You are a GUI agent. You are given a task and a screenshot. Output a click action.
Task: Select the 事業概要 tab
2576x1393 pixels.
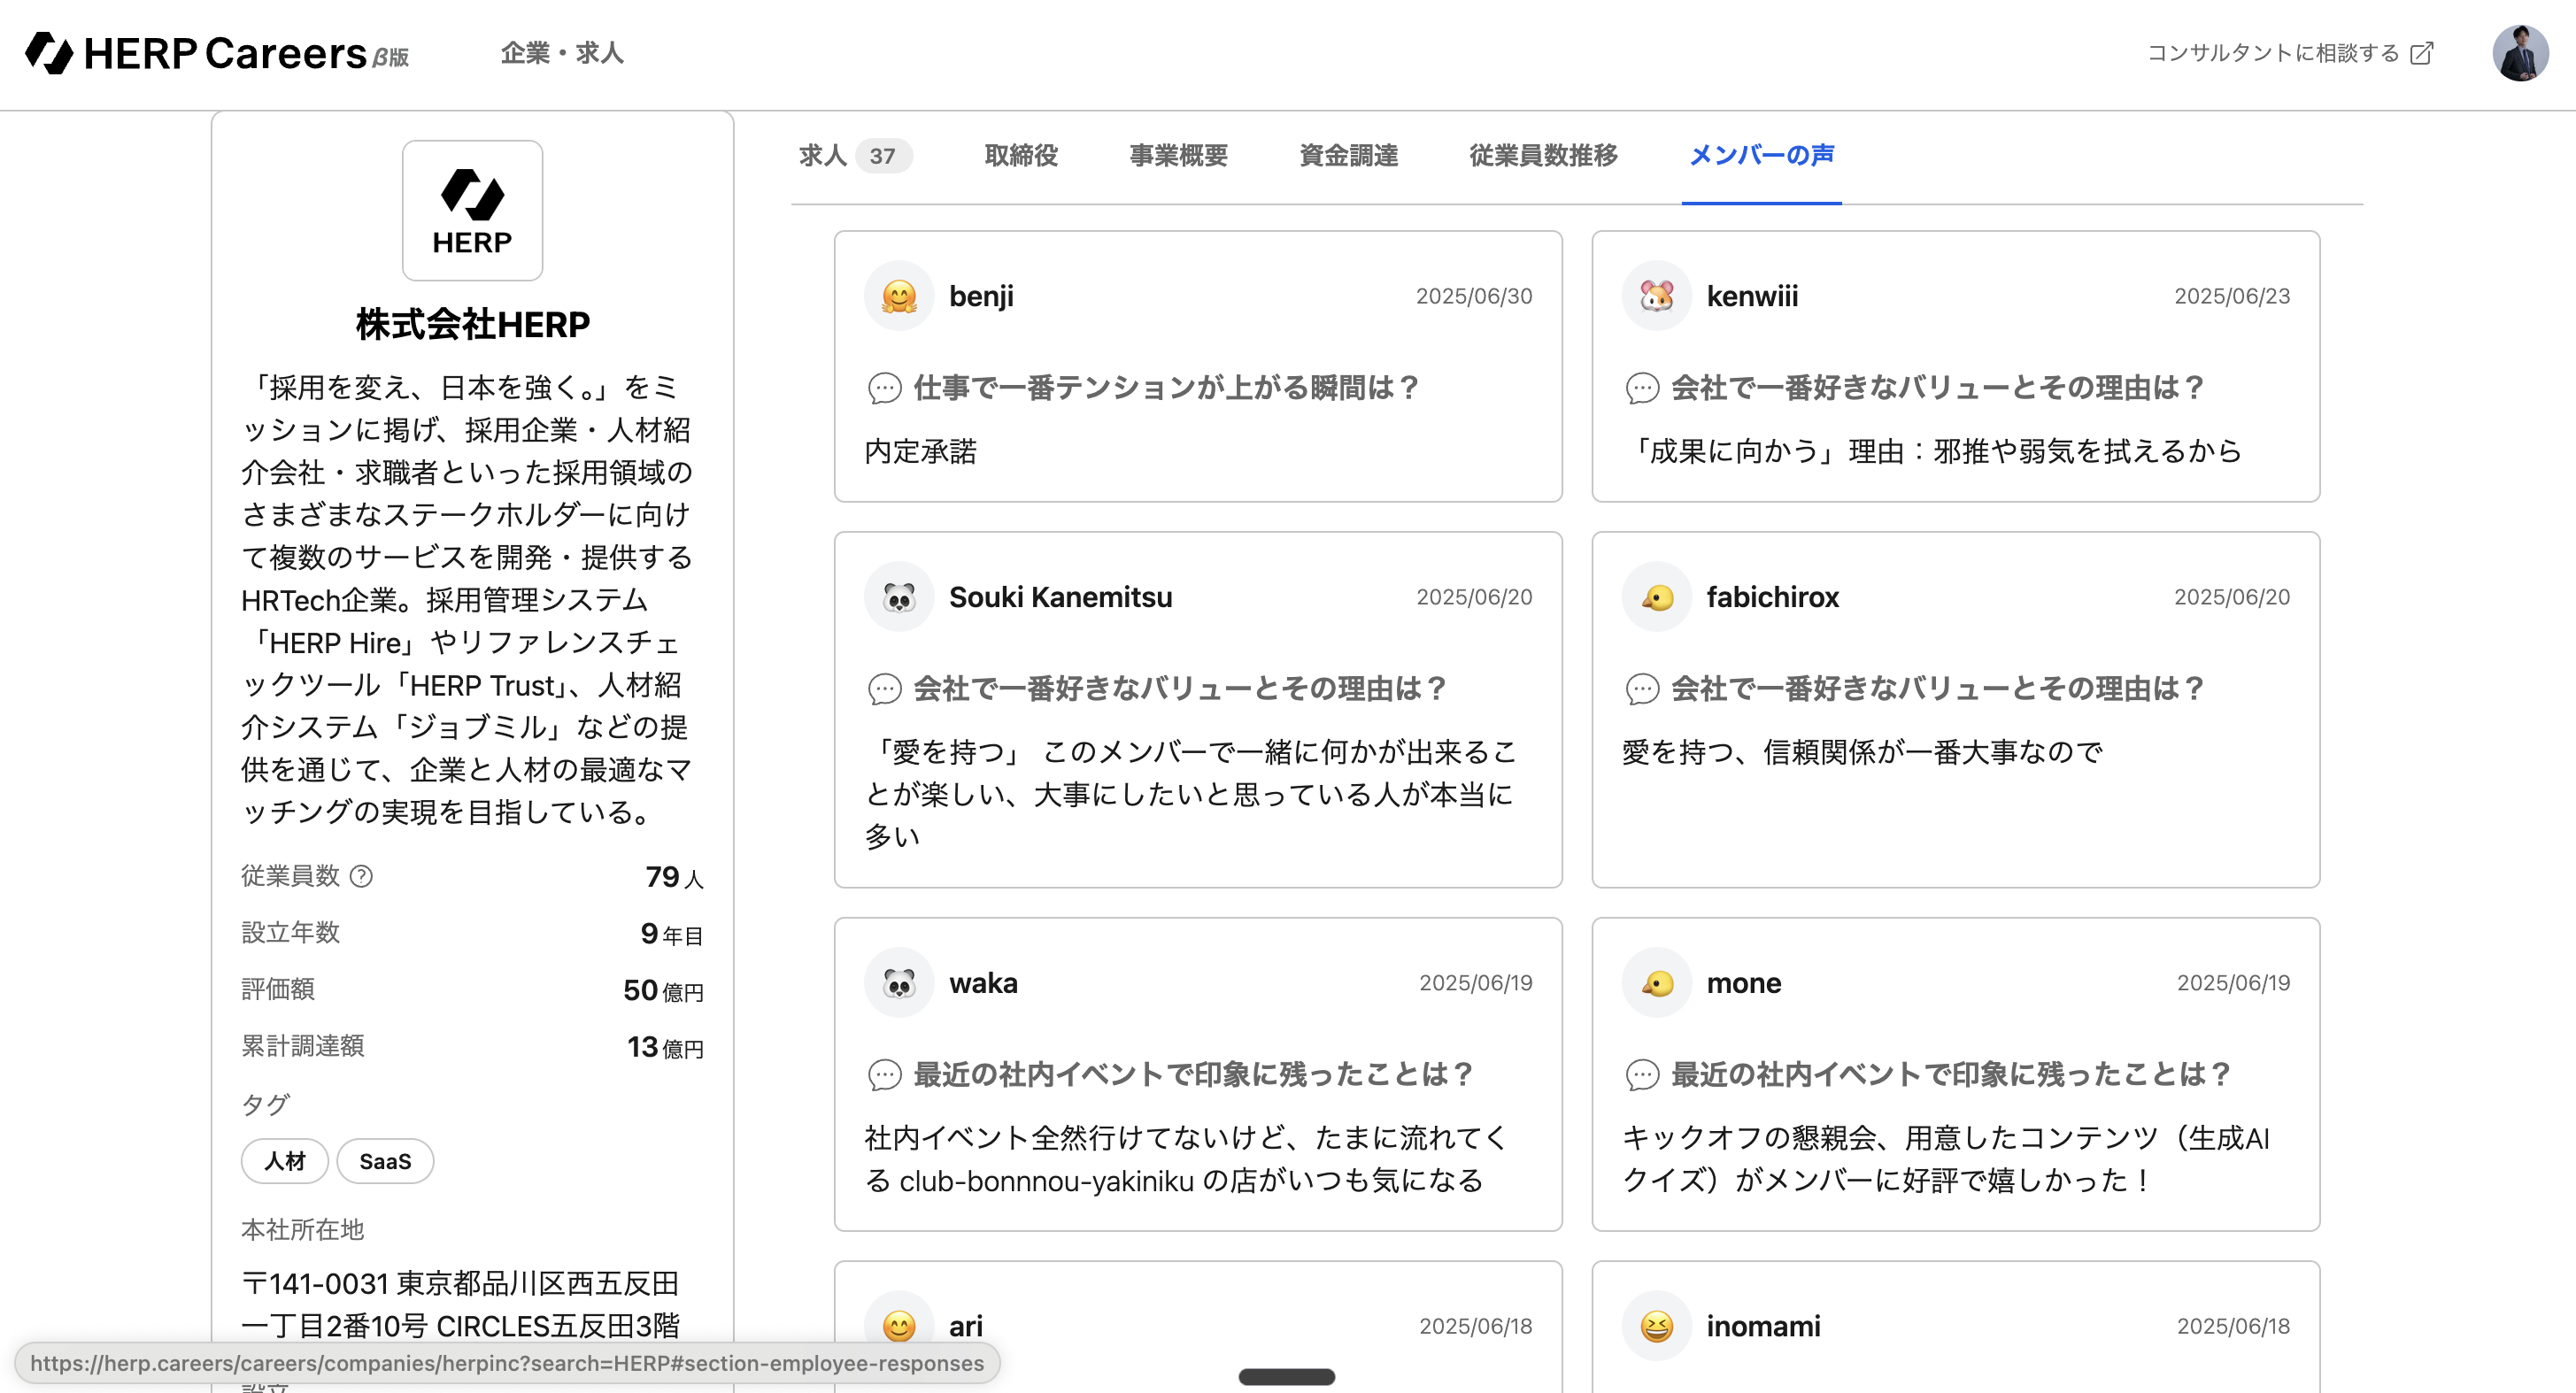1178,156
